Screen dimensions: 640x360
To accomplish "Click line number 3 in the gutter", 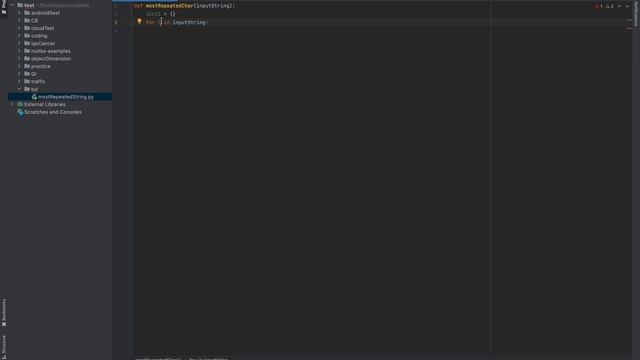I will [116, 22].
